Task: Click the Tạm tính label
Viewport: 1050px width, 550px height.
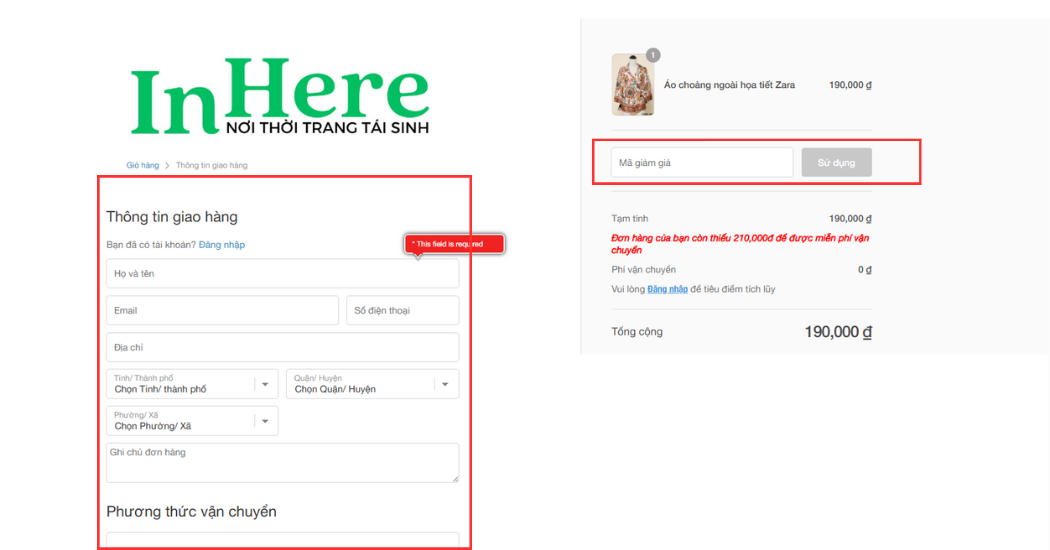Action: (629, 218)
